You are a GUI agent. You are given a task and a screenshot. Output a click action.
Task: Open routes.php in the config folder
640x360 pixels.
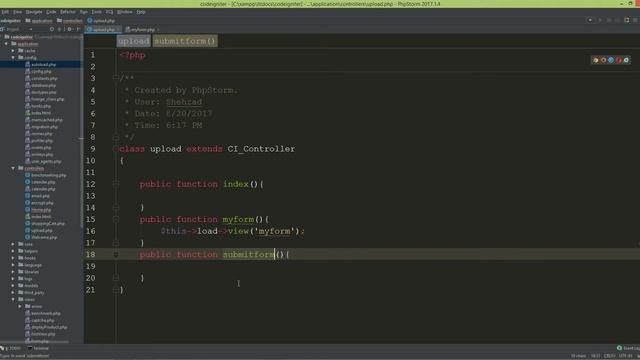click(x=41, y=148)
